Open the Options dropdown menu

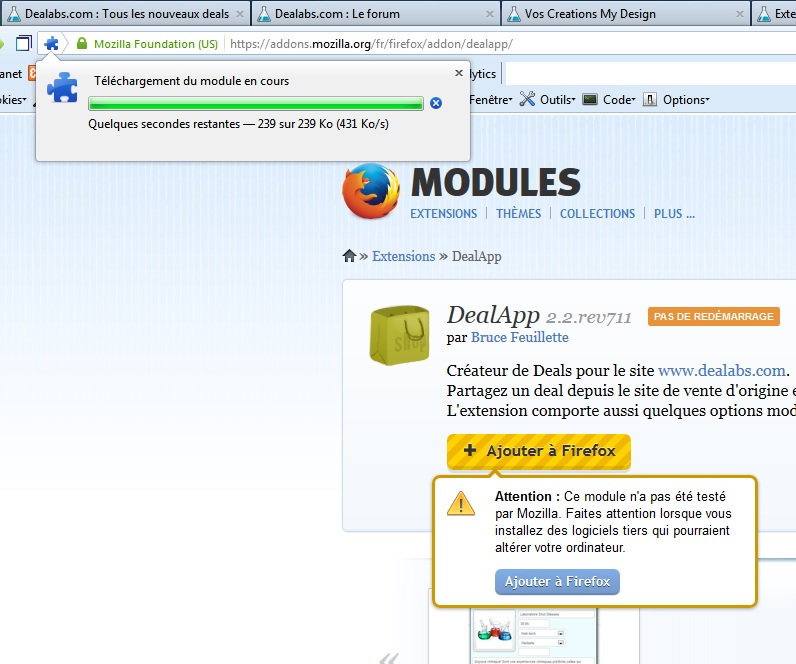[686, 99]
